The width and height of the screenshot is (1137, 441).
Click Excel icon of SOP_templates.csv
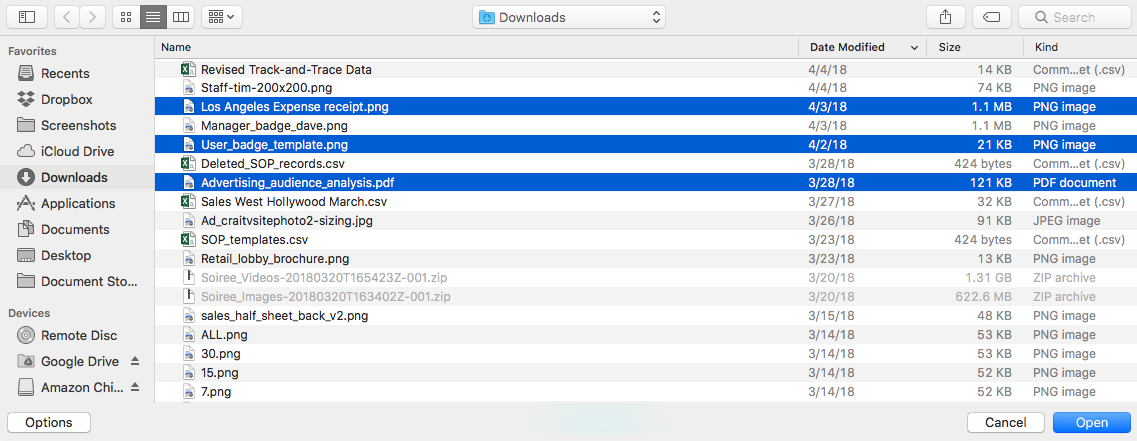(x=188, y=239)
